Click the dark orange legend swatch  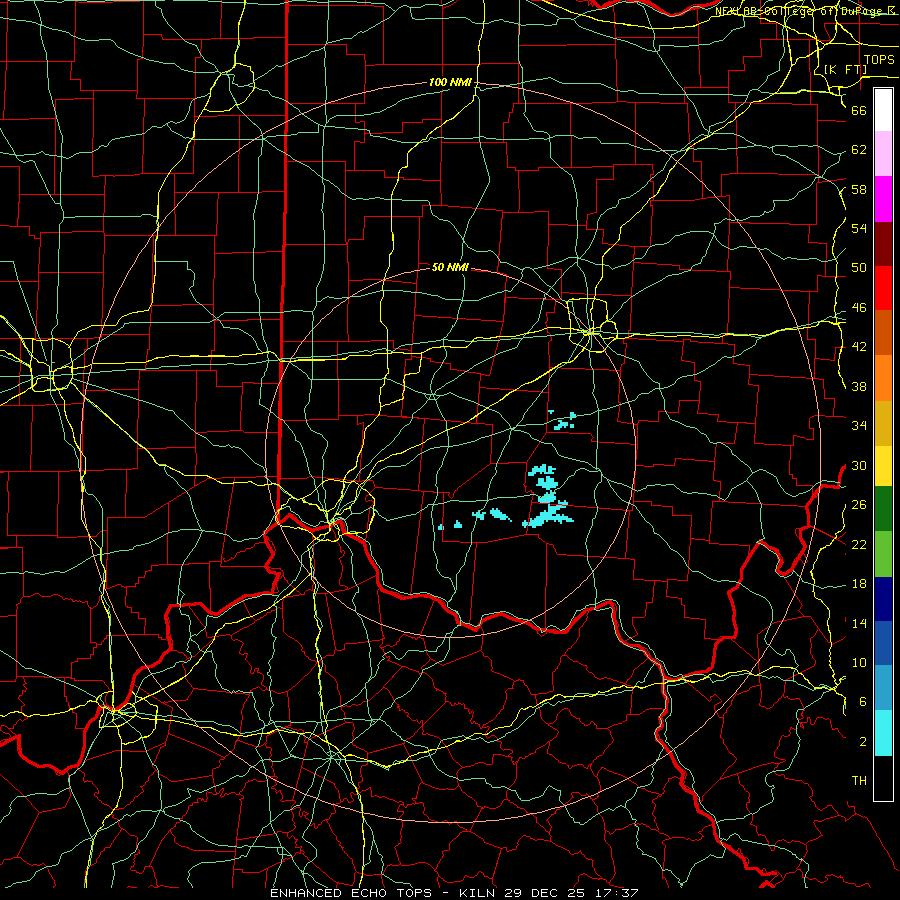pyautogui.click(x=883, y=332)
